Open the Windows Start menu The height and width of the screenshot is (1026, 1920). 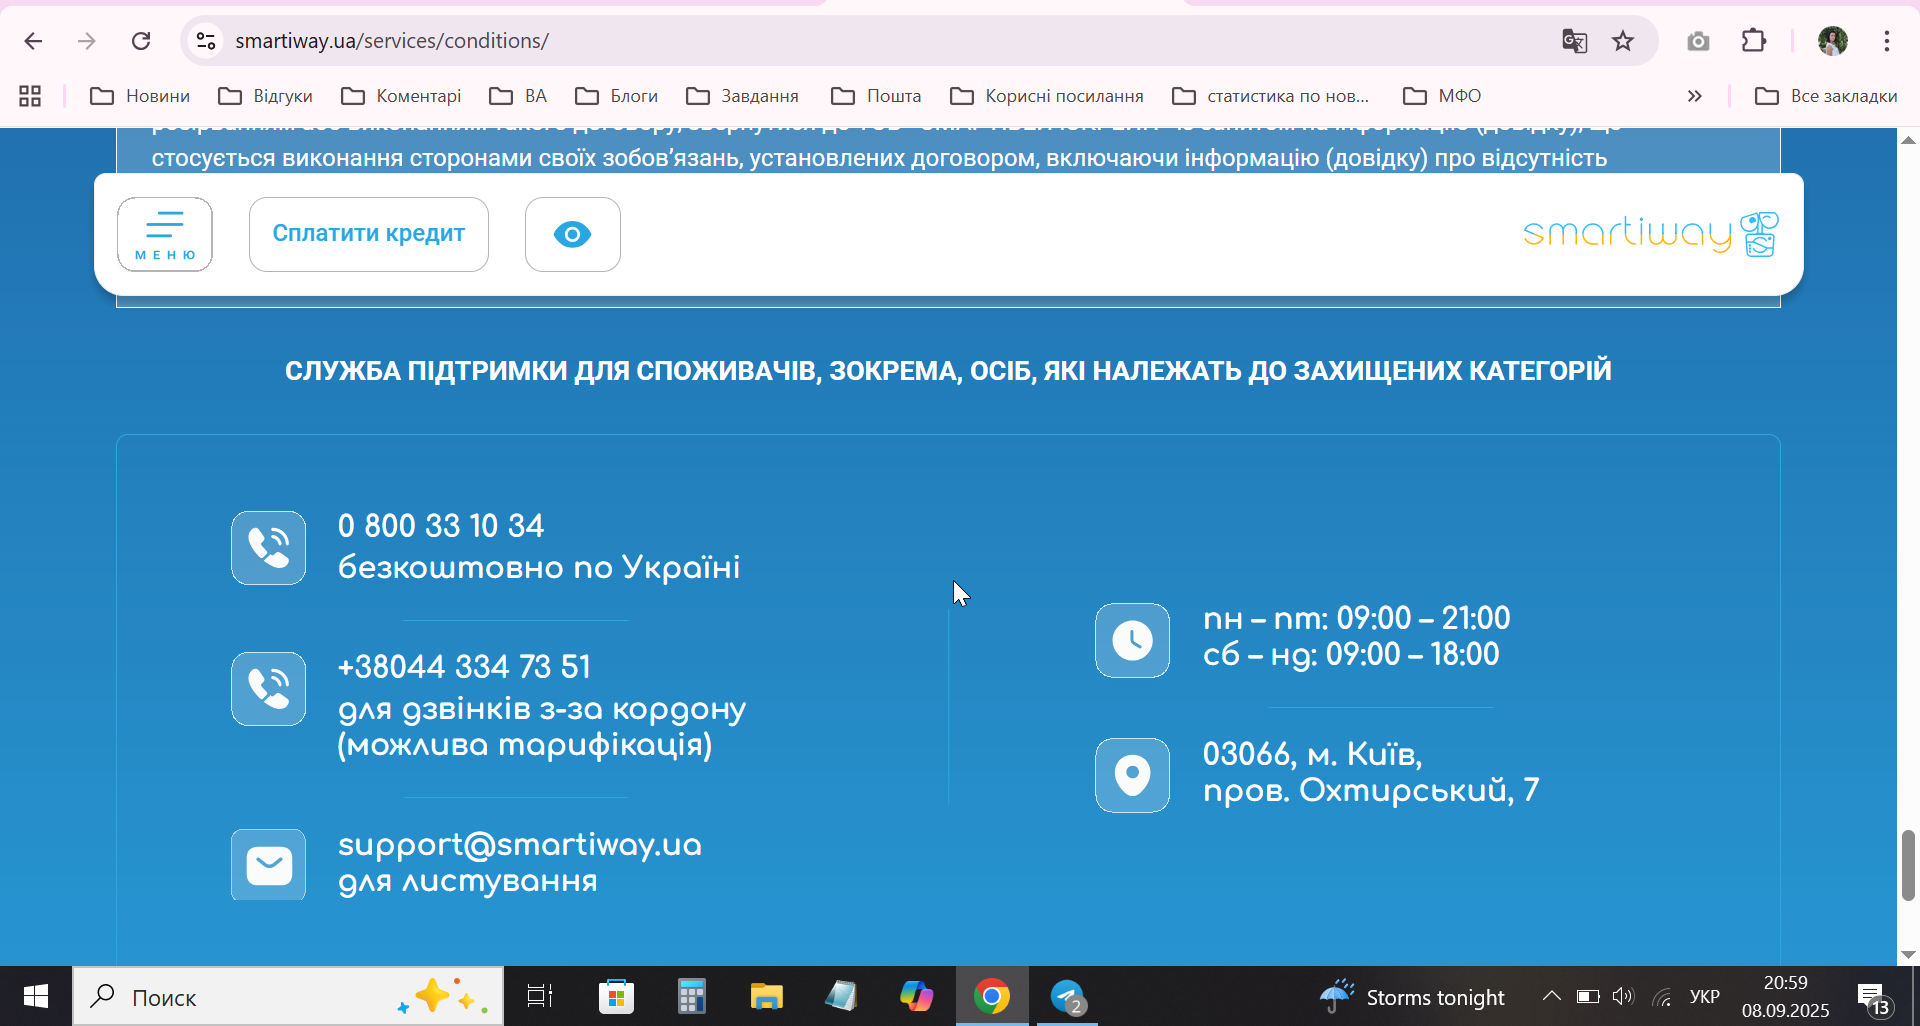[x=36, y=996]
